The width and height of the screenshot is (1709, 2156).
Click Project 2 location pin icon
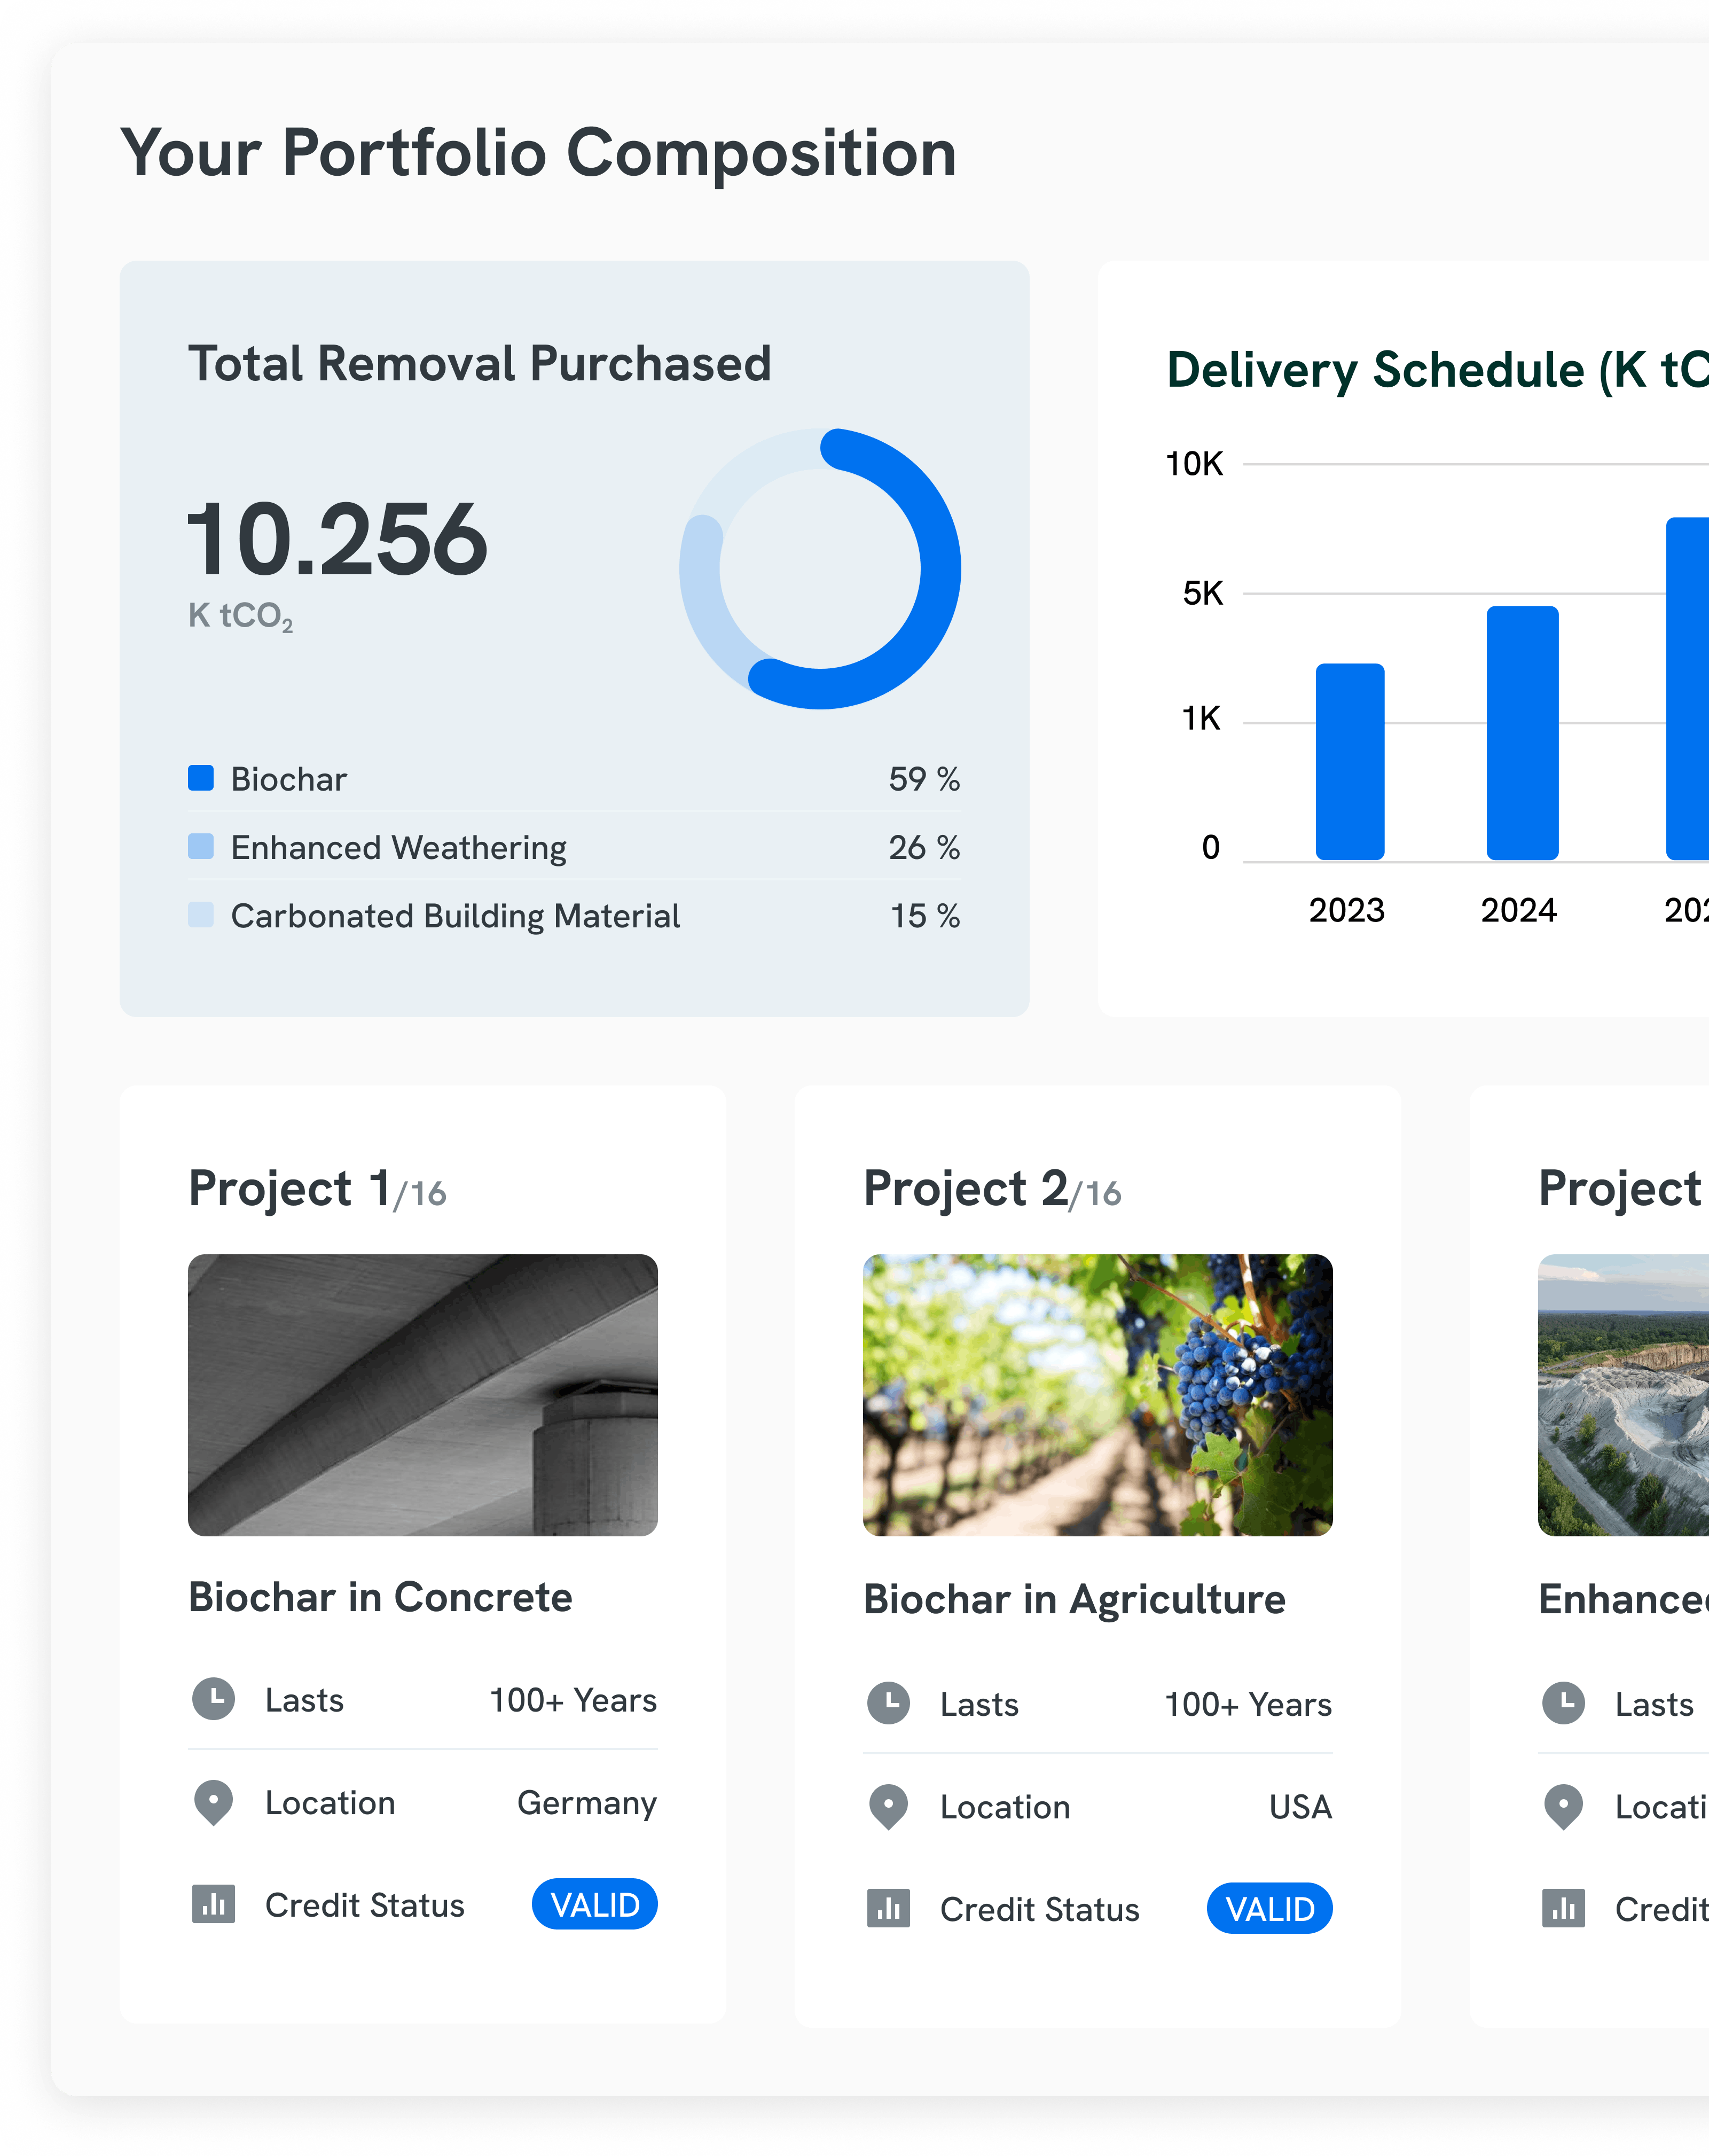pyautogui.click(x=888, y=1806)
